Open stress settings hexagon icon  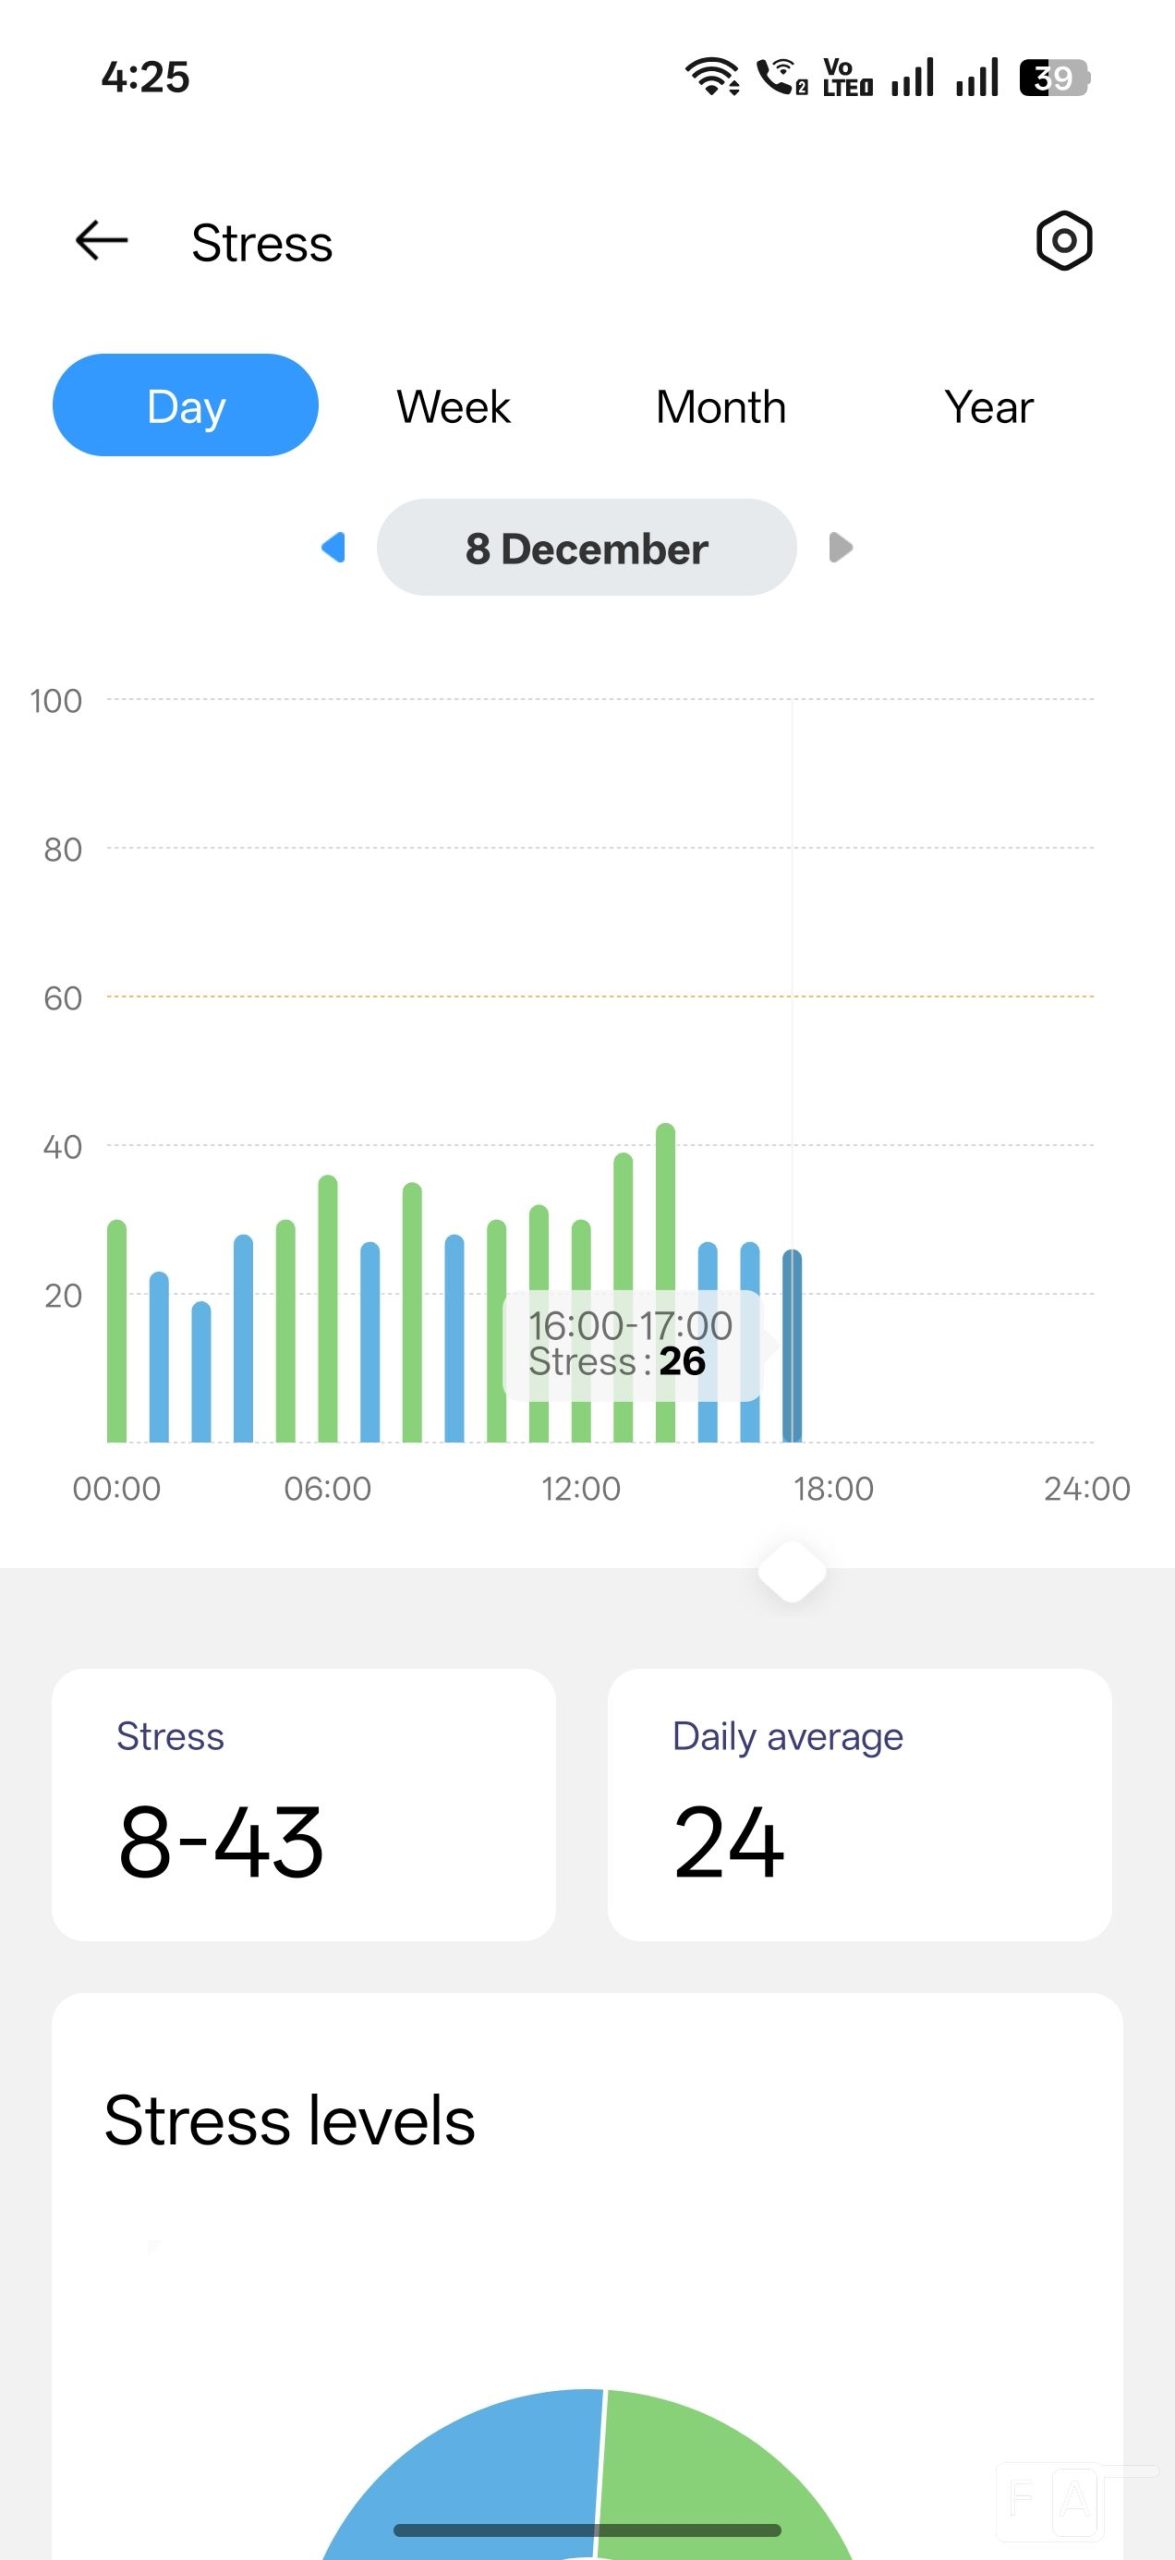pos(1063,241)
